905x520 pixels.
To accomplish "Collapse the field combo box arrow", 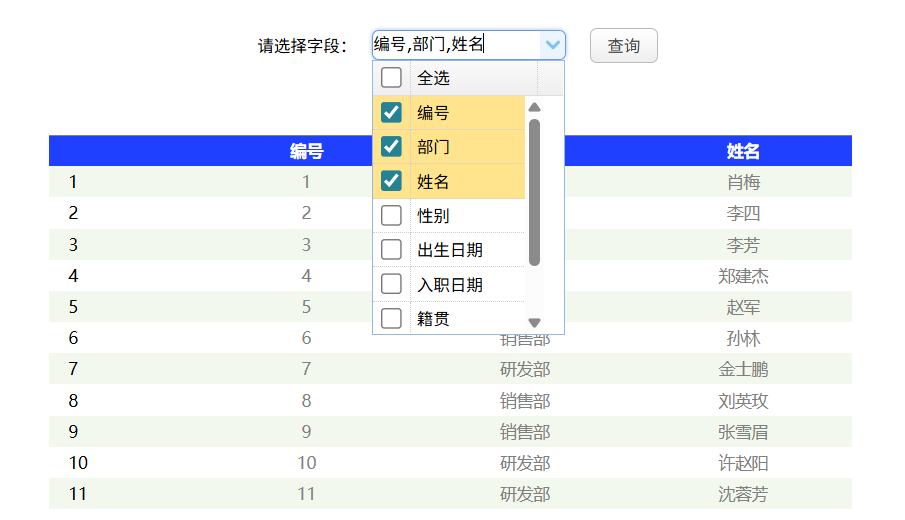I will (552, 45).
